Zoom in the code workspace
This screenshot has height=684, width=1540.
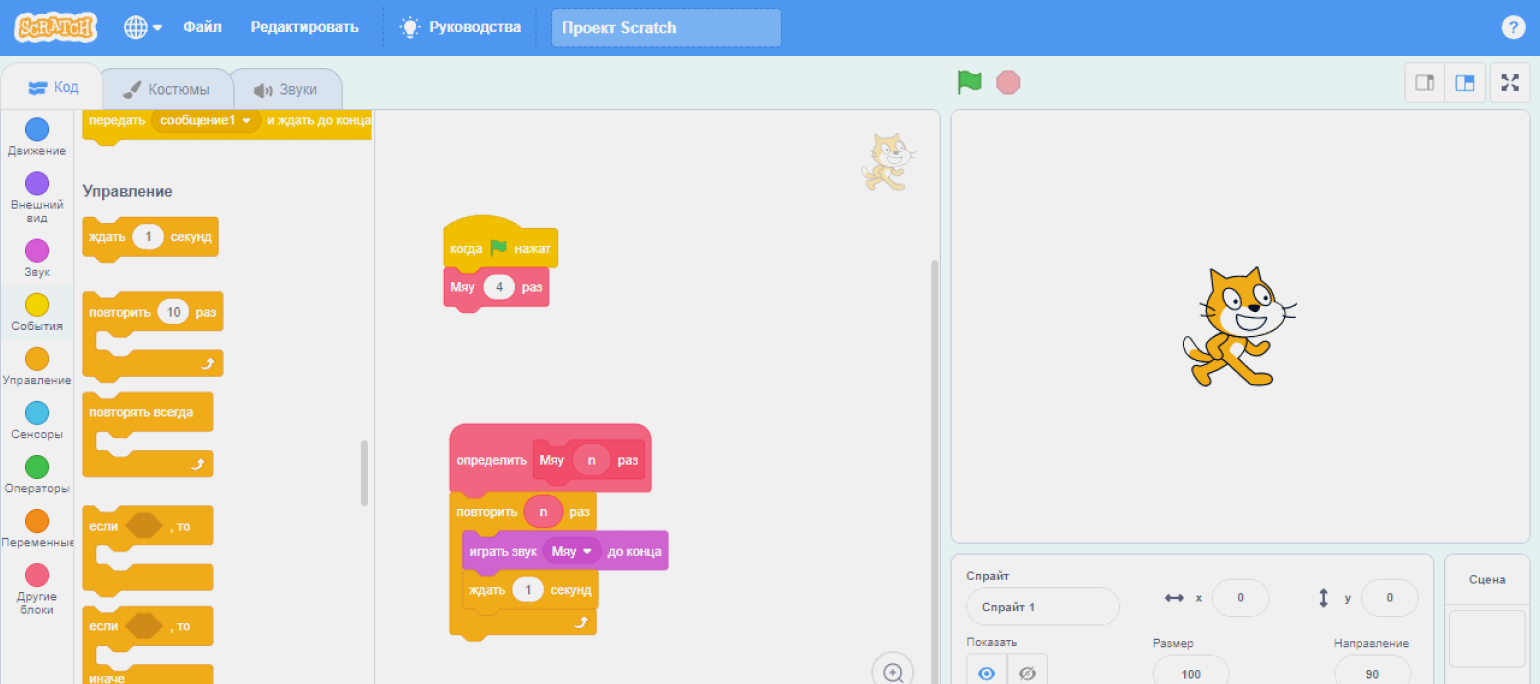(x=893, y=671)
